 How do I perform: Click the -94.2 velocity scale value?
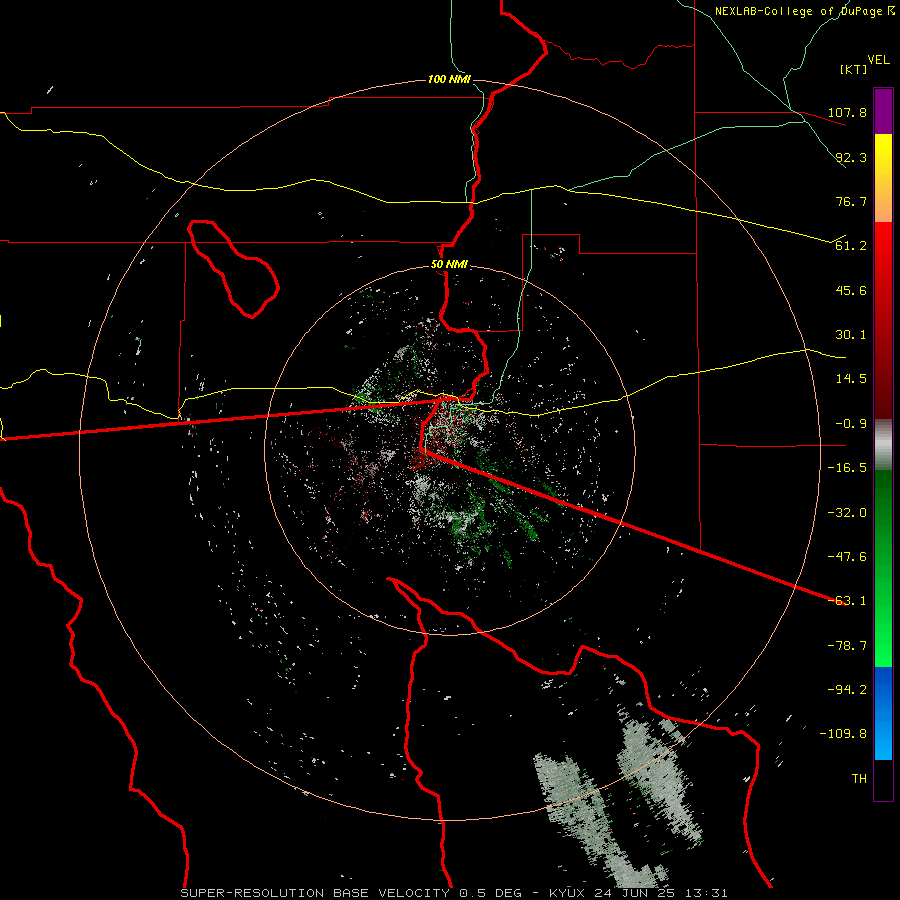pyautogui.click(x=847, y=690)
